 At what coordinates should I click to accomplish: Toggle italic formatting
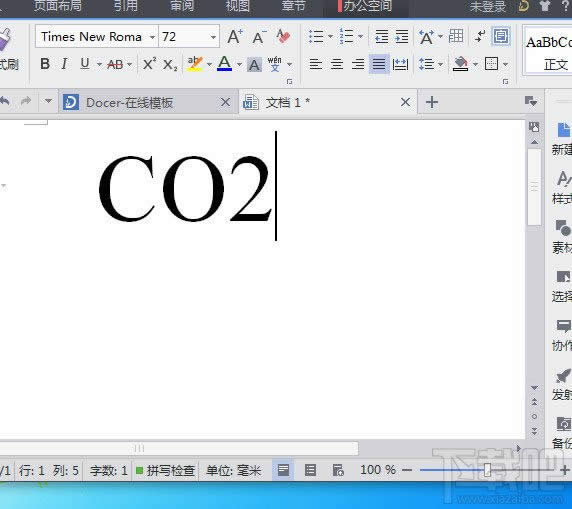click(x=64, y=64)
